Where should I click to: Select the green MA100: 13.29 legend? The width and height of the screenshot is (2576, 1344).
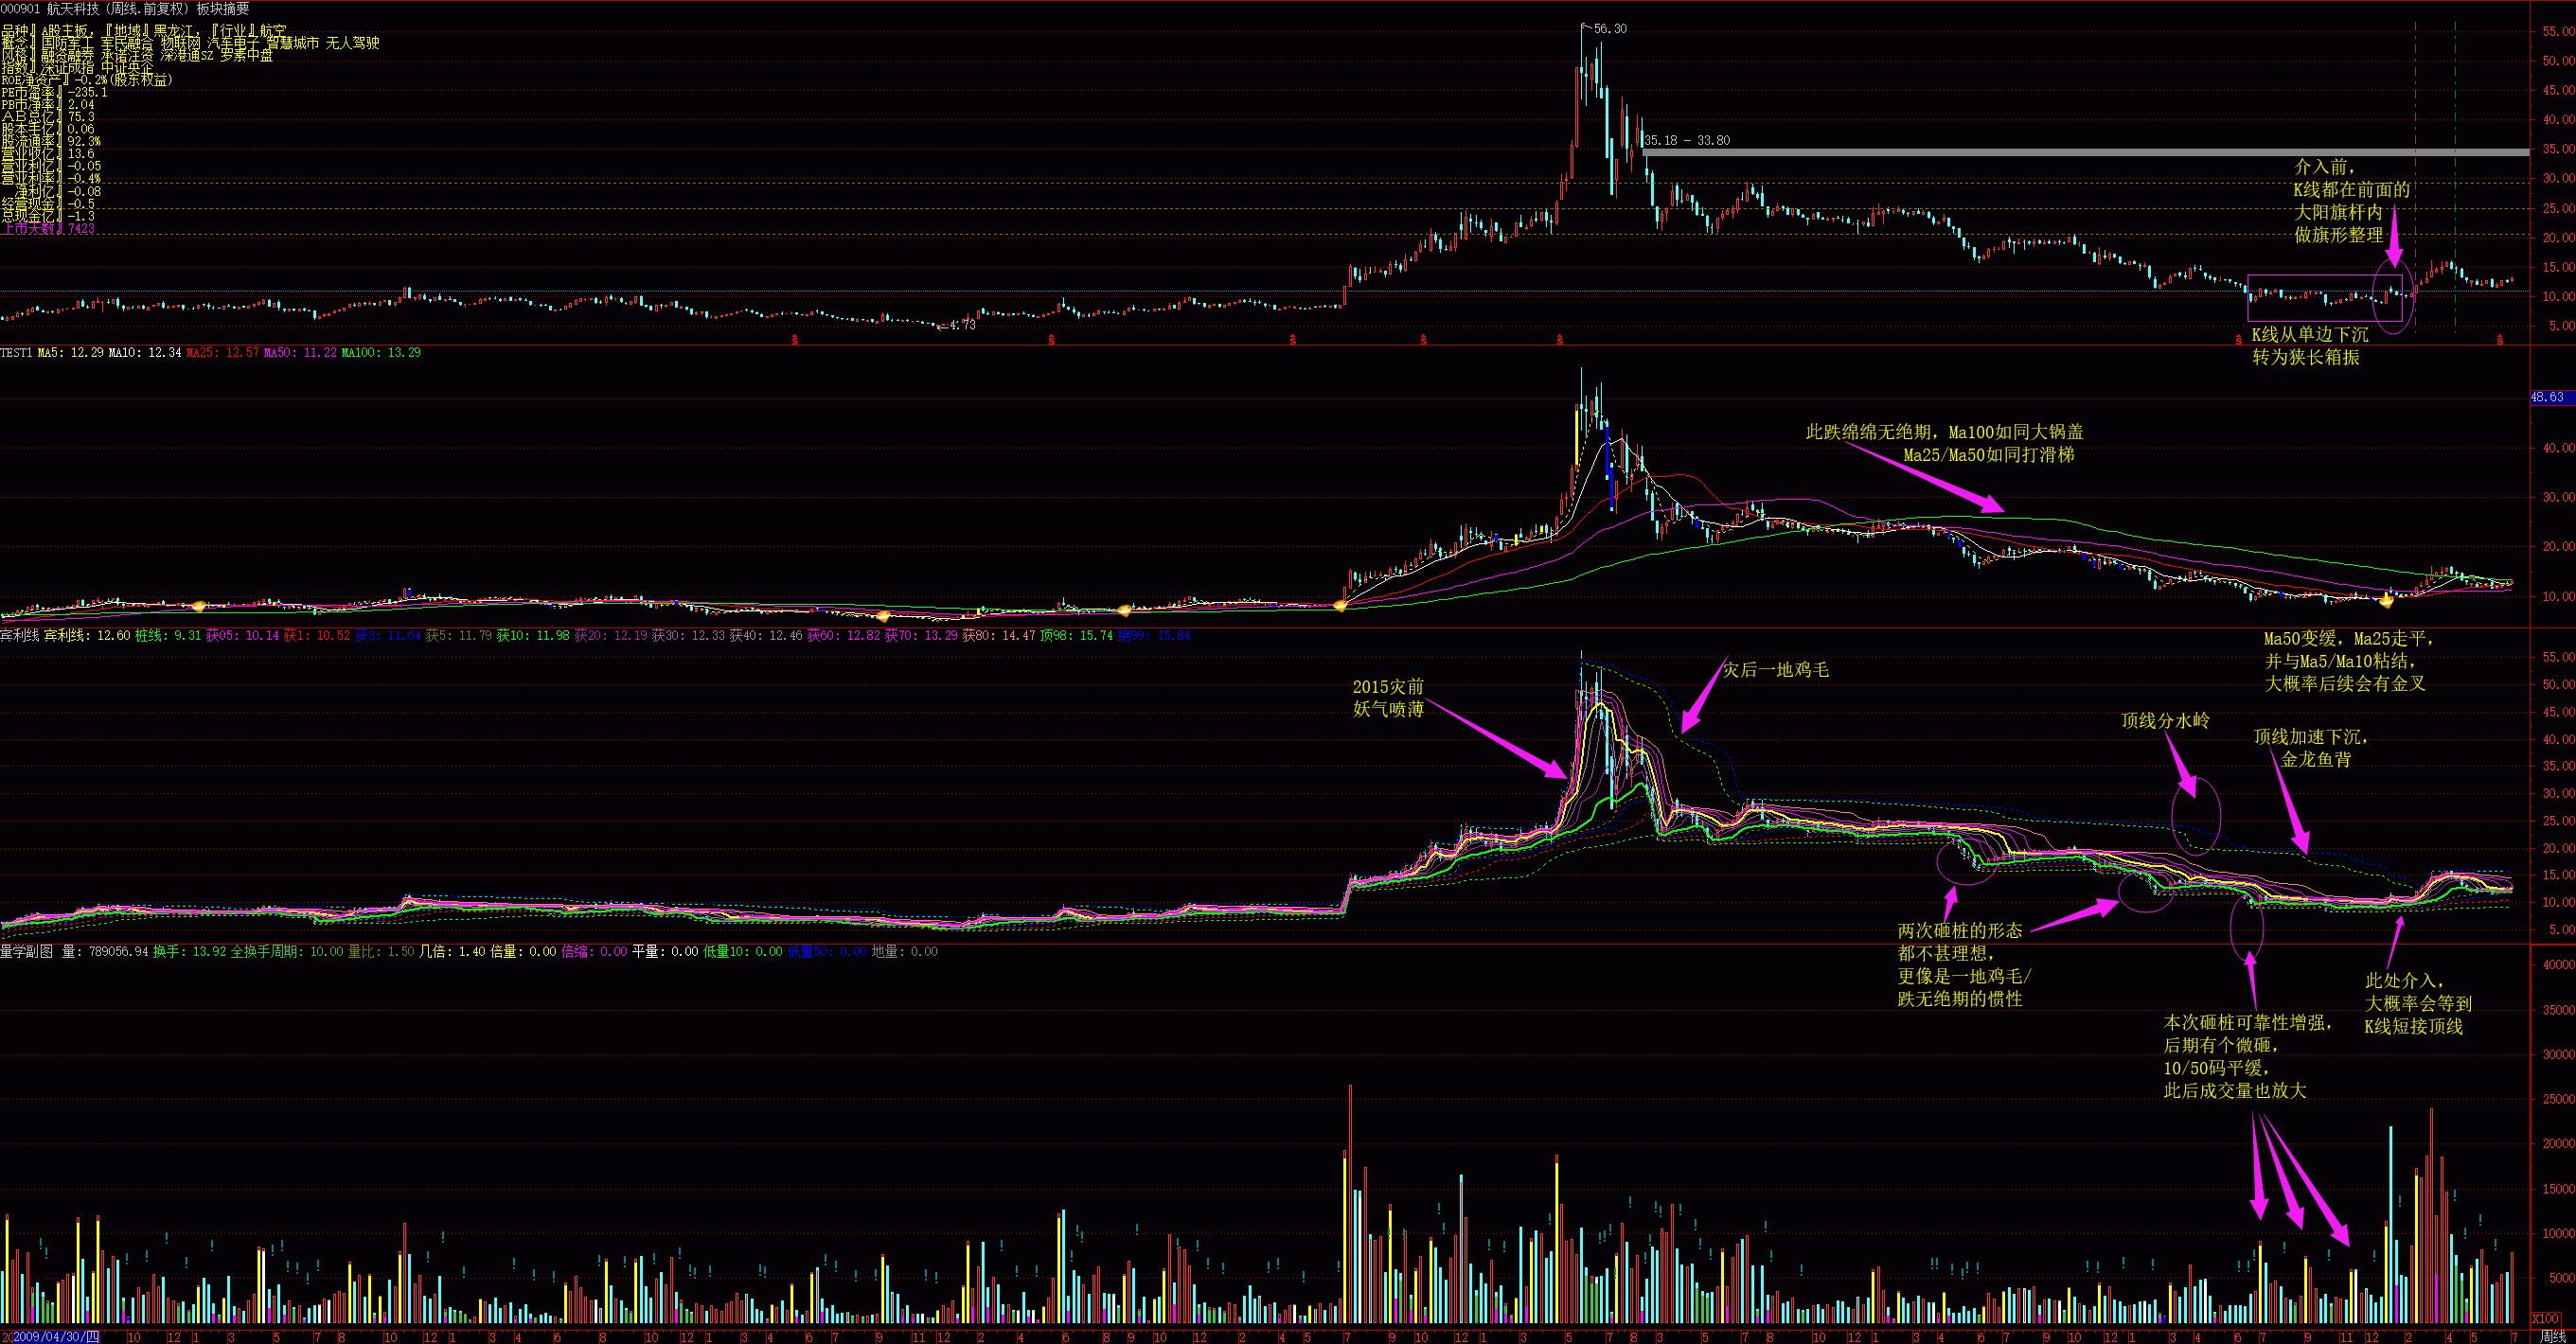[x=381, y=353]
